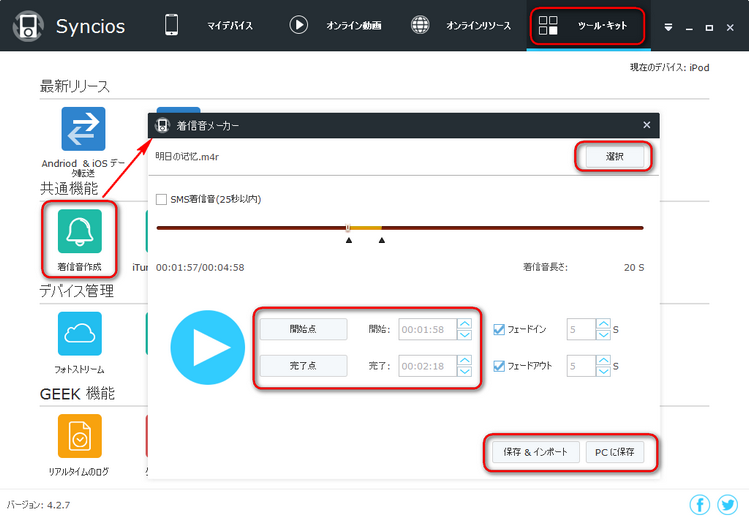Close the 着信音メーカー dialog

pos(647,125)
